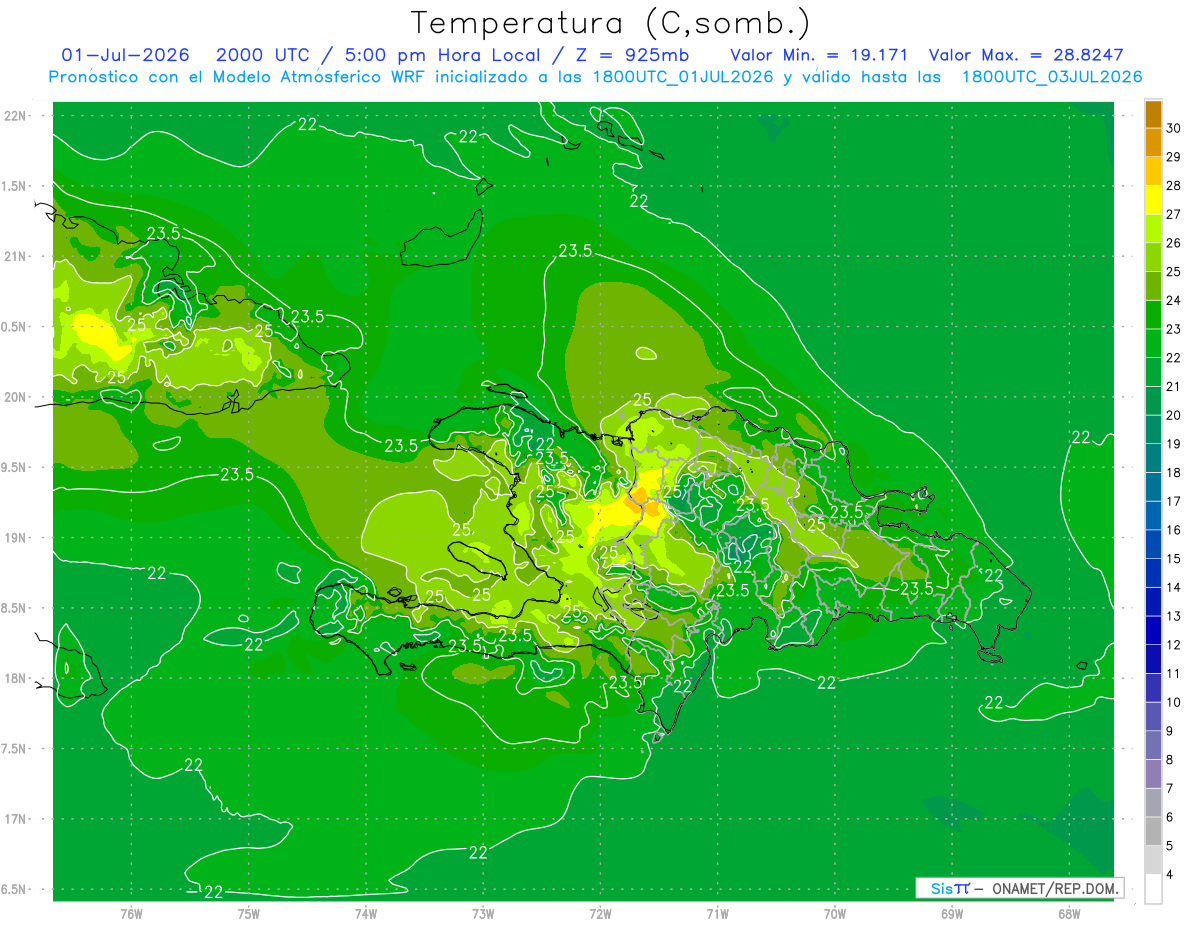Screen dimensions: 1200x927
Task: Click the 17N latitude axis label
Action: (17, 819)
